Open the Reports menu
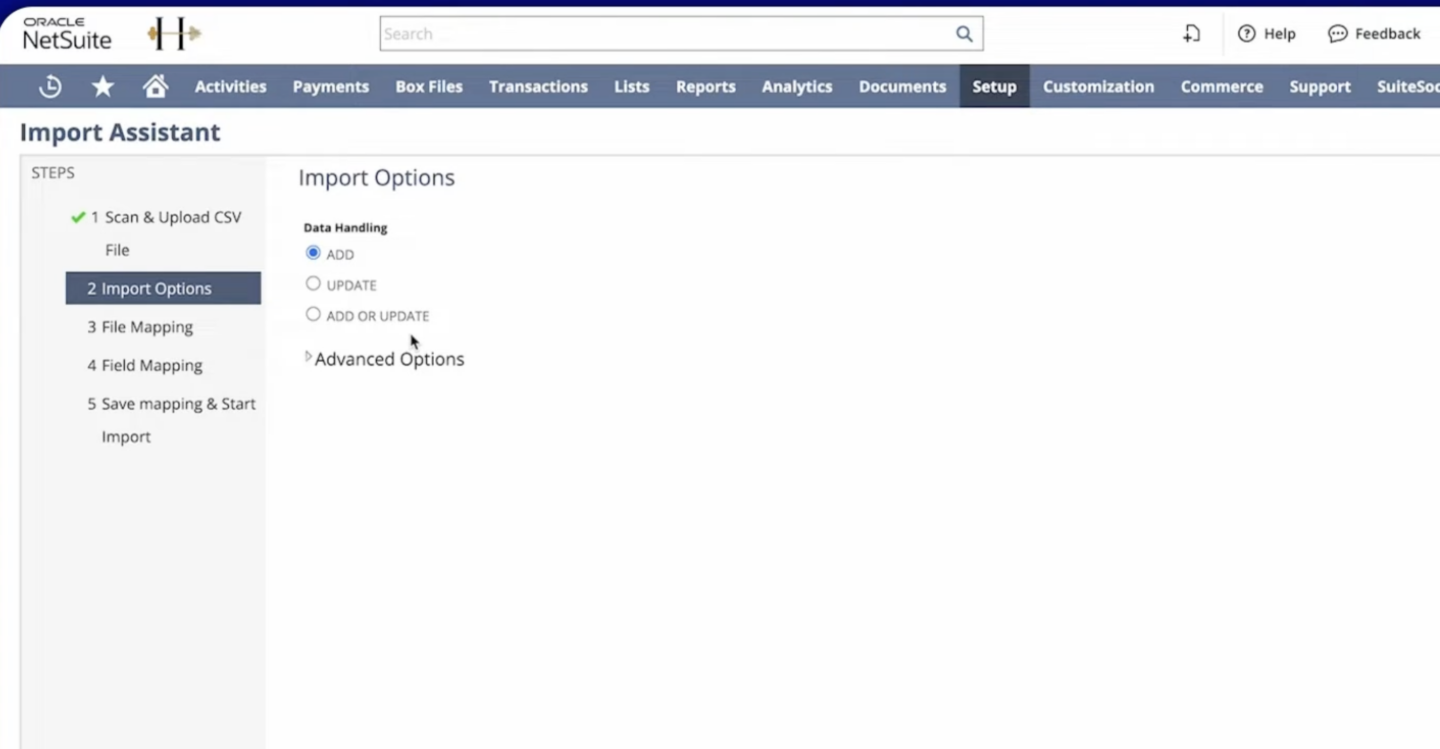 click(706, 87)
